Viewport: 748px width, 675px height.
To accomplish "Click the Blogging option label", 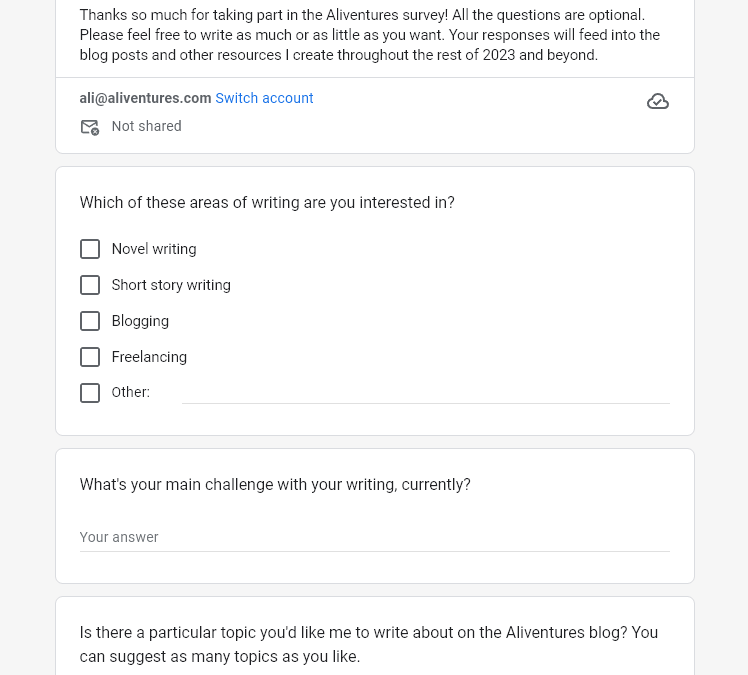I will [140, 321].
